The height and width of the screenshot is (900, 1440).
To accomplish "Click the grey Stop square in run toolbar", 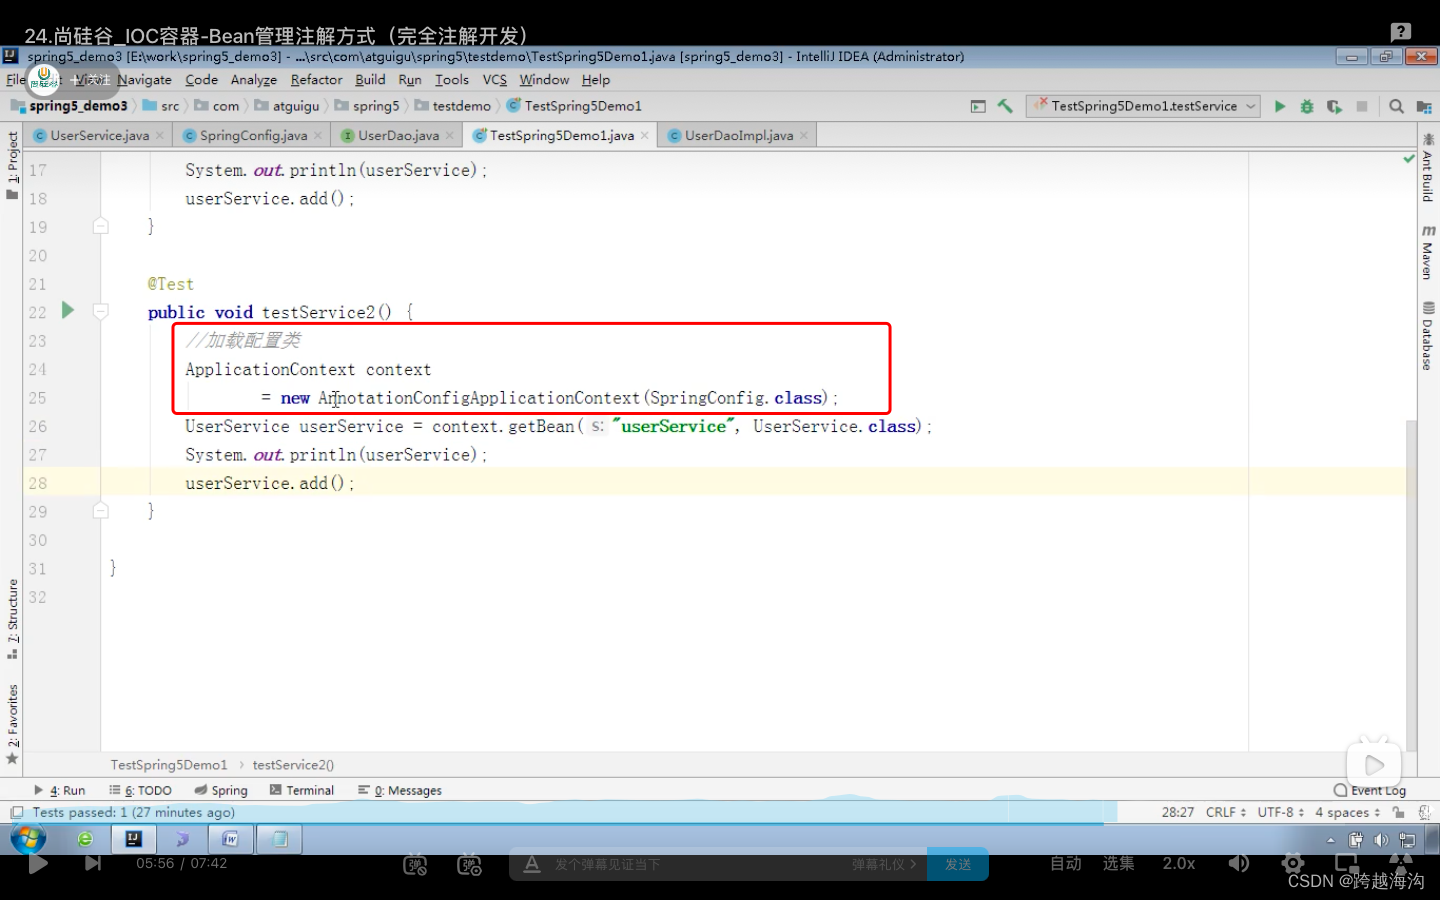I will [x=1362, y=106].
